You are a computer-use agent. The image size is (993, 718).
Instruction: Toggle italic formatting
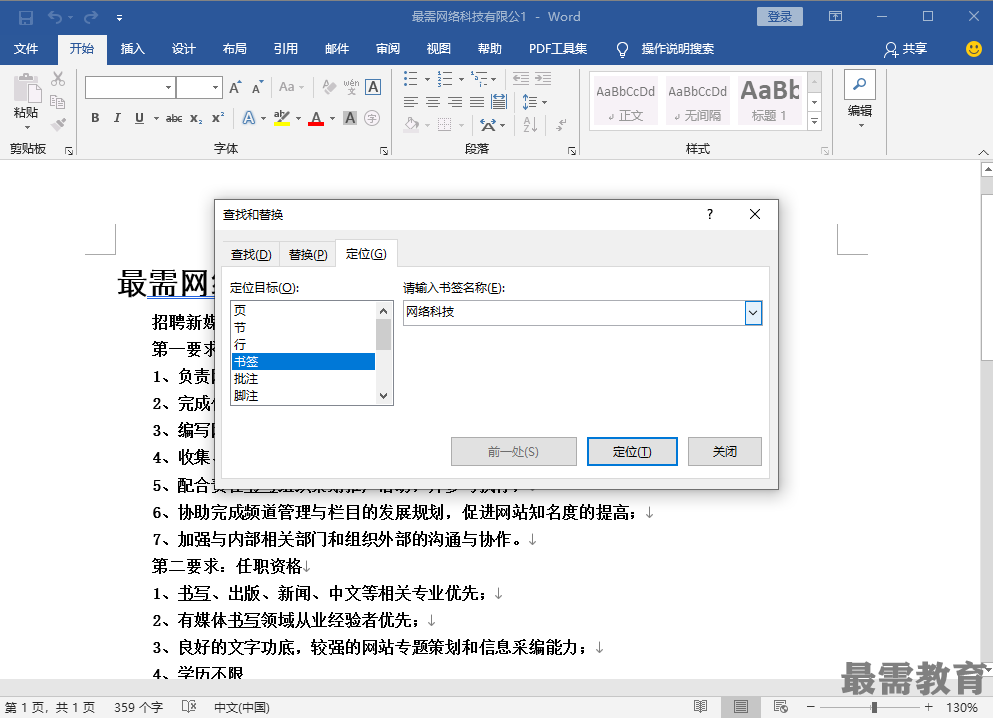(x=117, y=118)
